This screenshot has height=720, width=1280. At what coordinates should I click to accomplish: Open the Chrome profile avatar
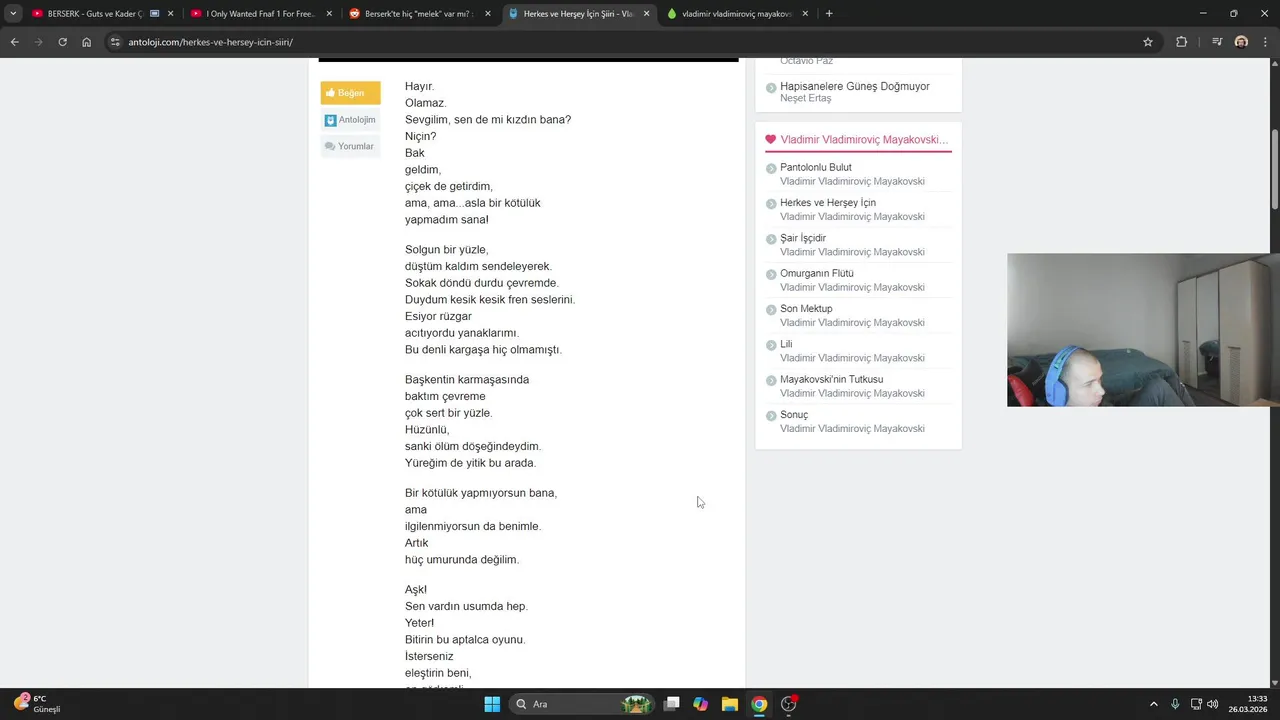[1241, 42]
